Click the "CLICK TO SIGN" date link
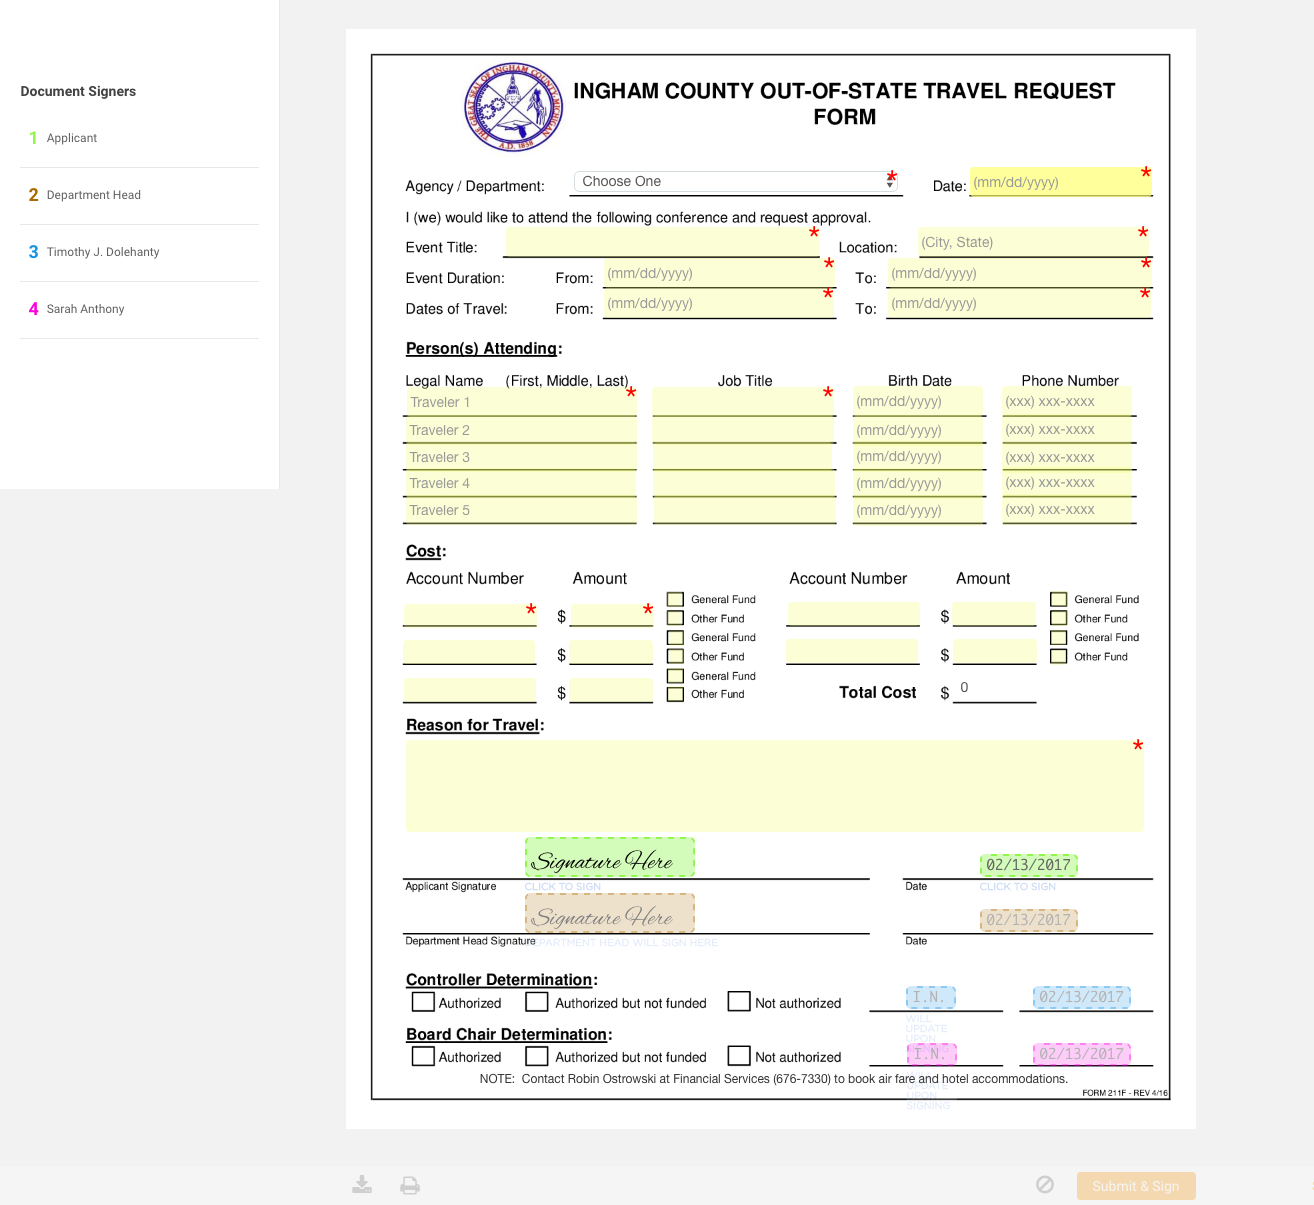This screenshot has height=1205, width=1314. [x=1017, y=886]
